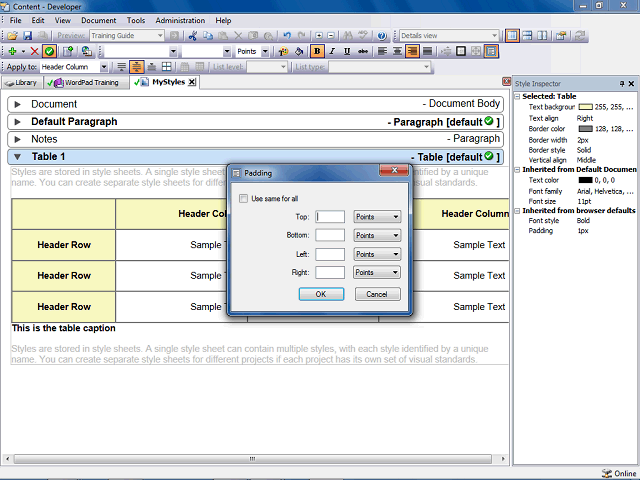
Task: Click the Copy icon in toolbar
Action: tap(208, 36)
